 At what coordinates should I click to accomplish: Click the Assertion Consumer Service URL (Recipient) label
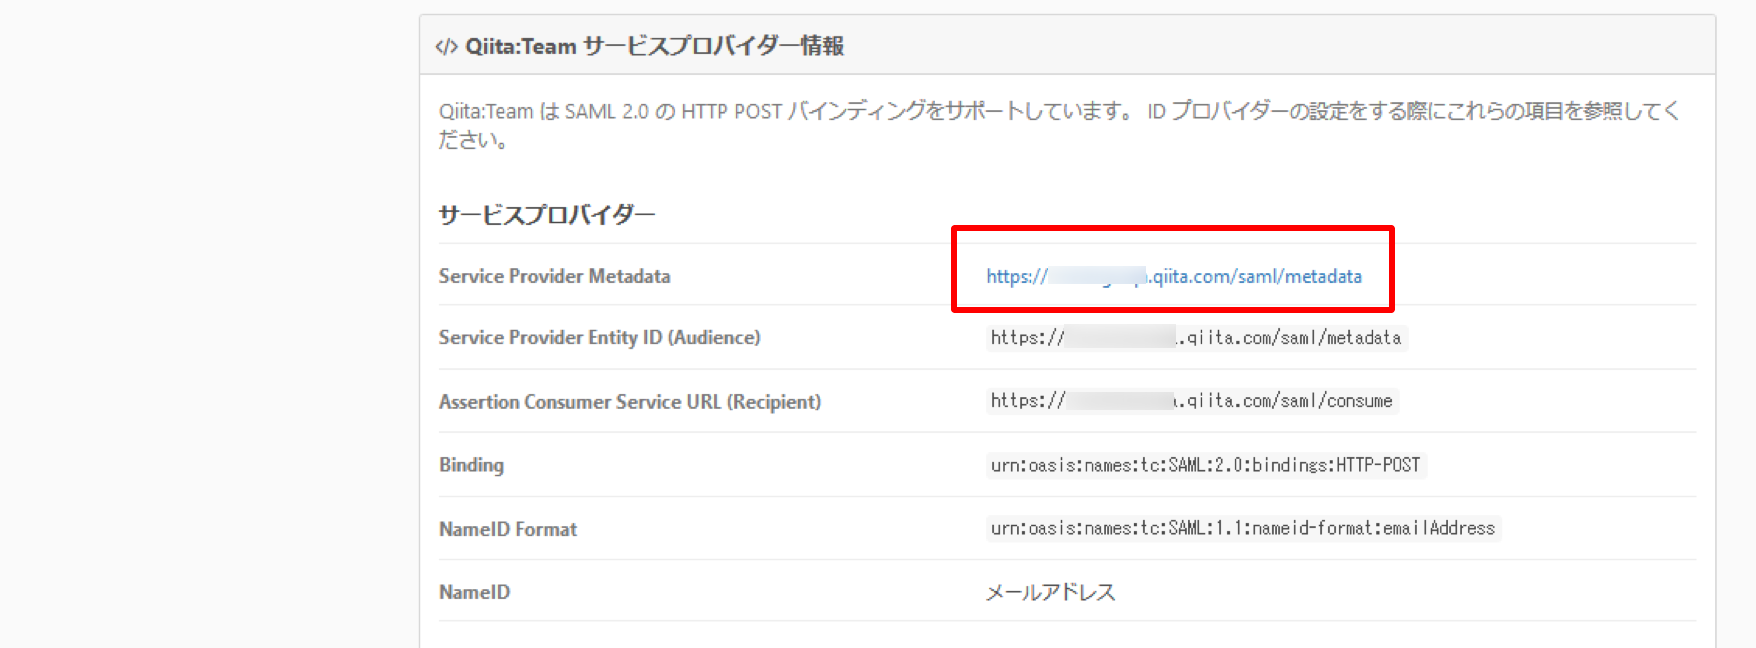click(630, 402)
